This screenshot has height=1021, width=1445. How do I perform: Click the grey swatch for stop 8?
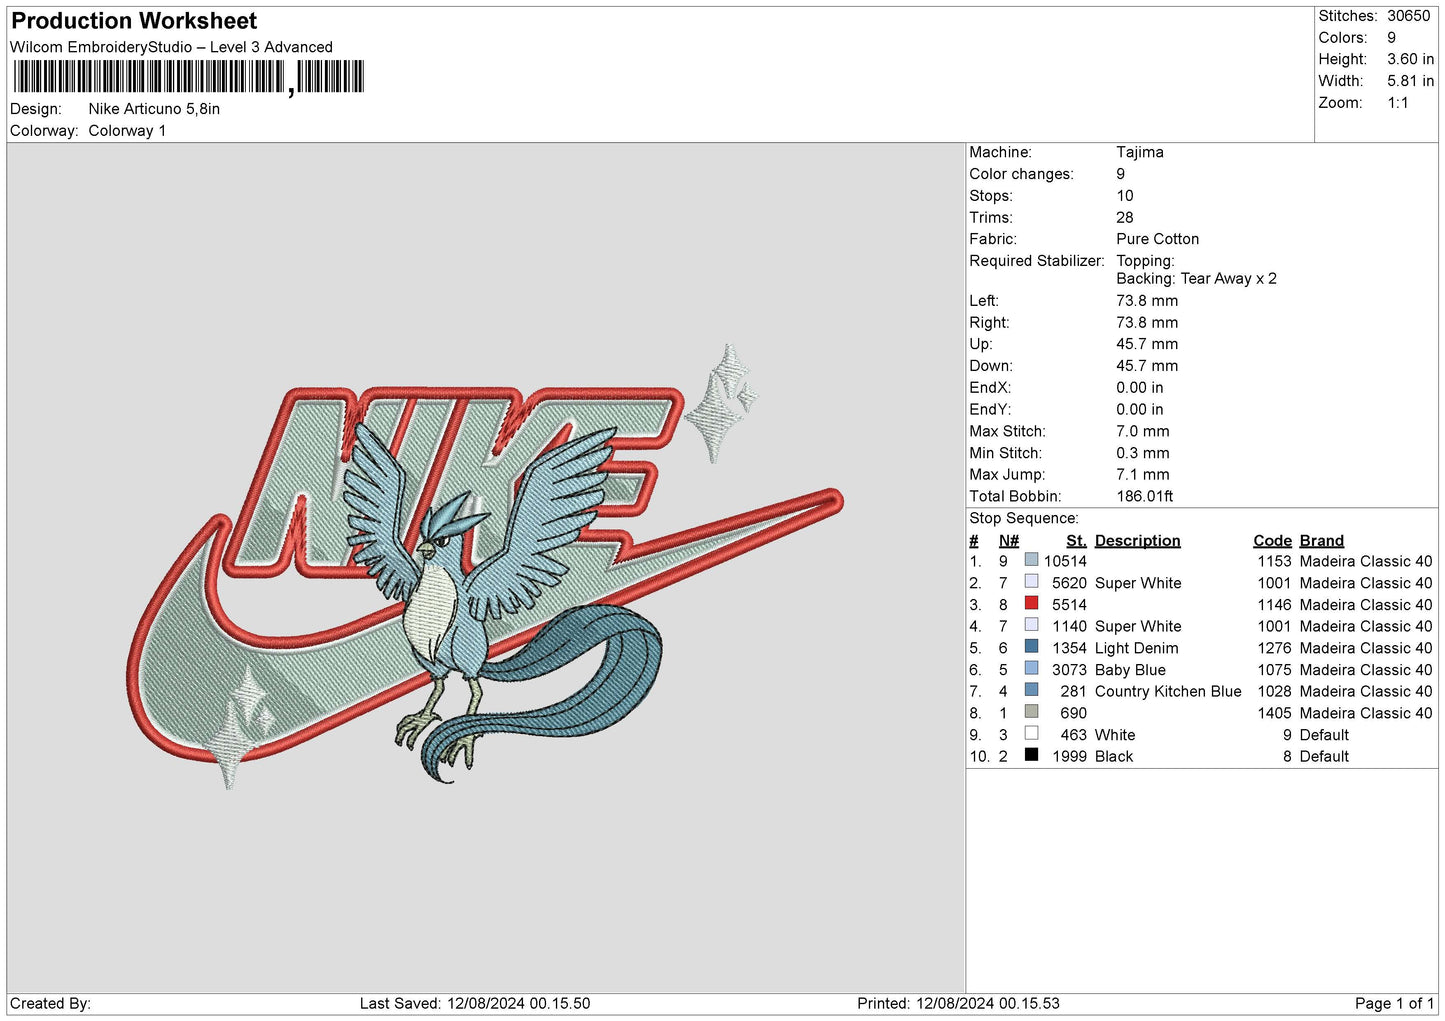click(1031, 712)
